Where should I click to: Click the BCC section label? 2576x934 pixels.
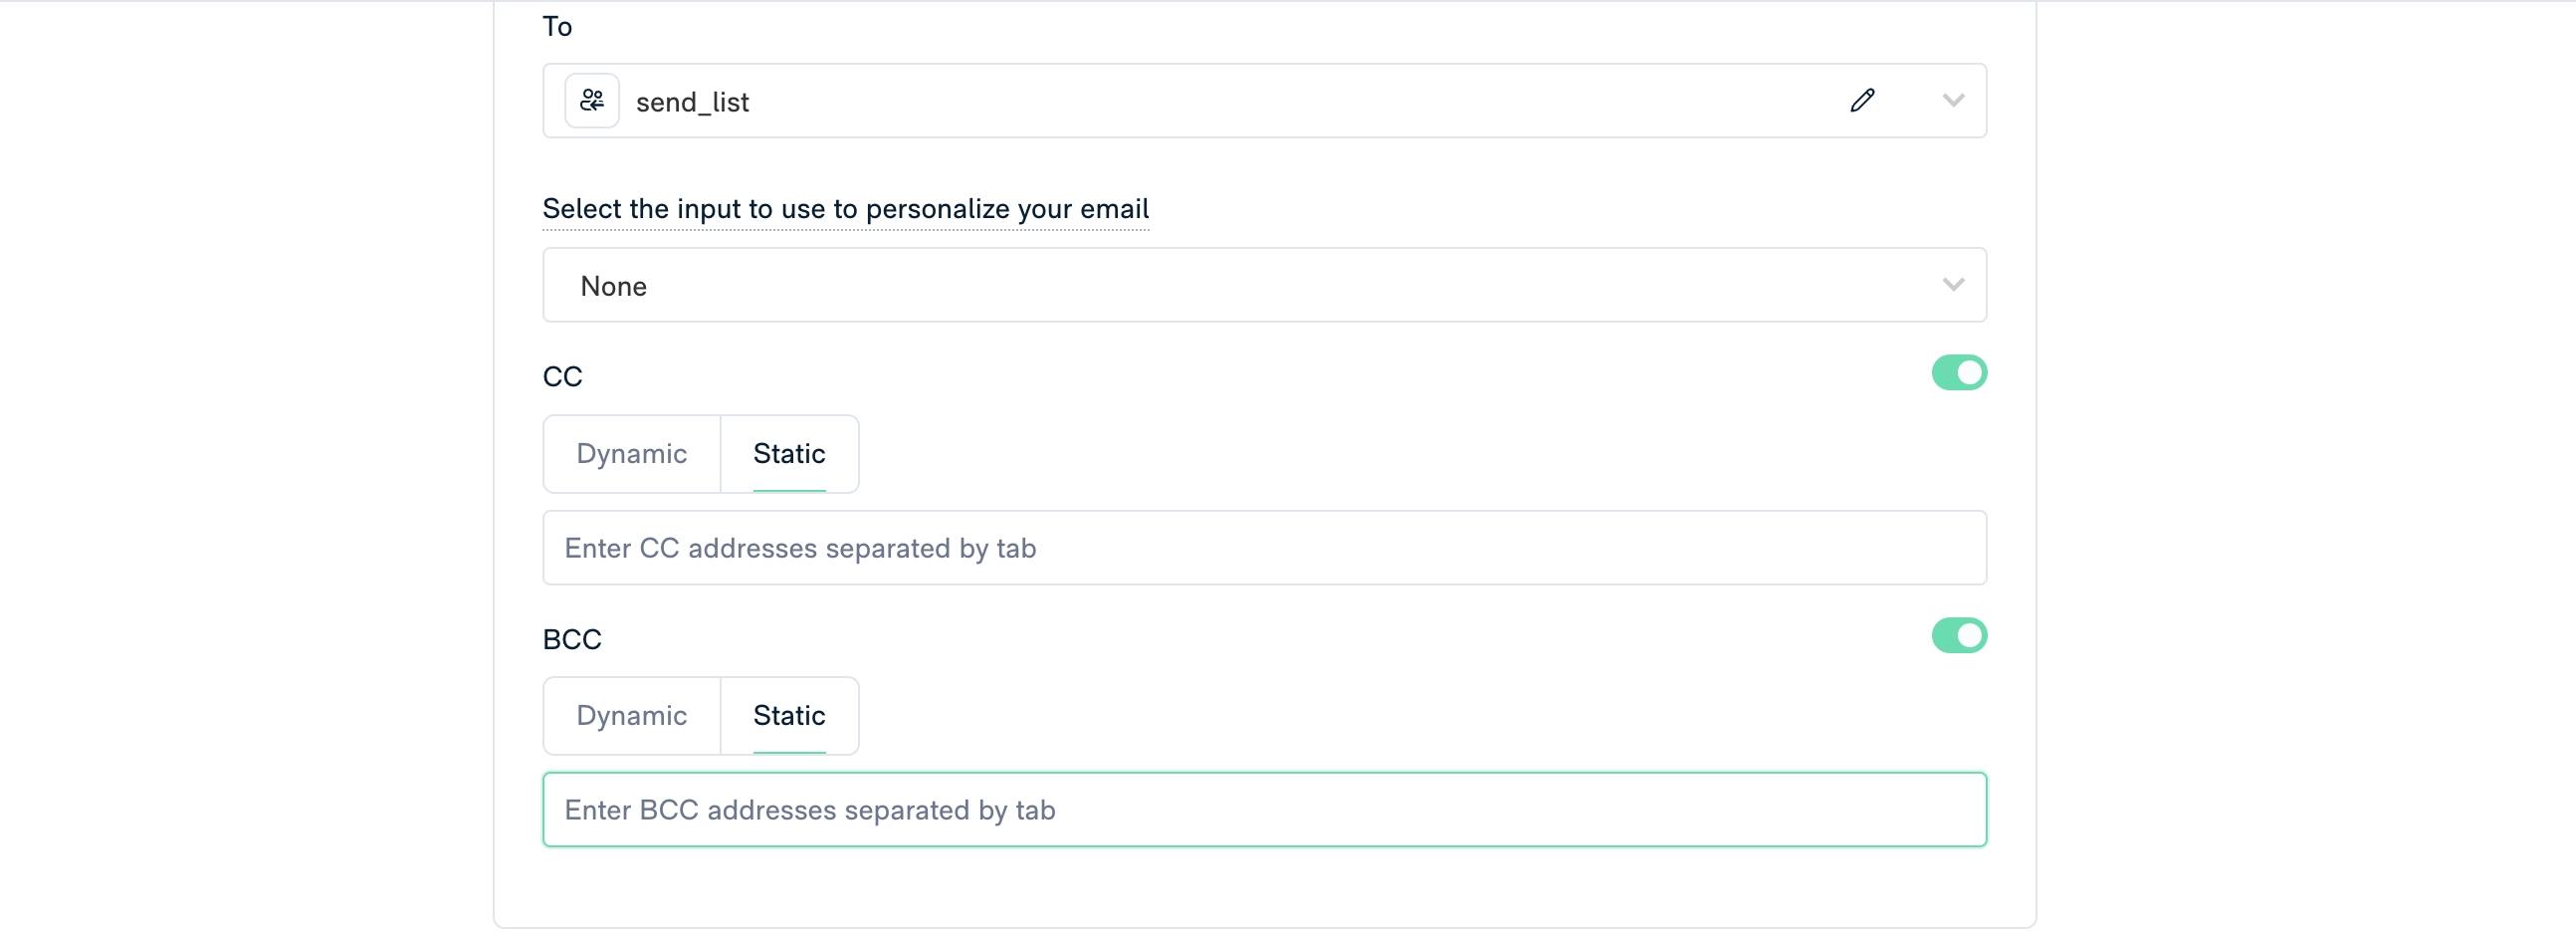pyautogui.click(x=572, y=640)
